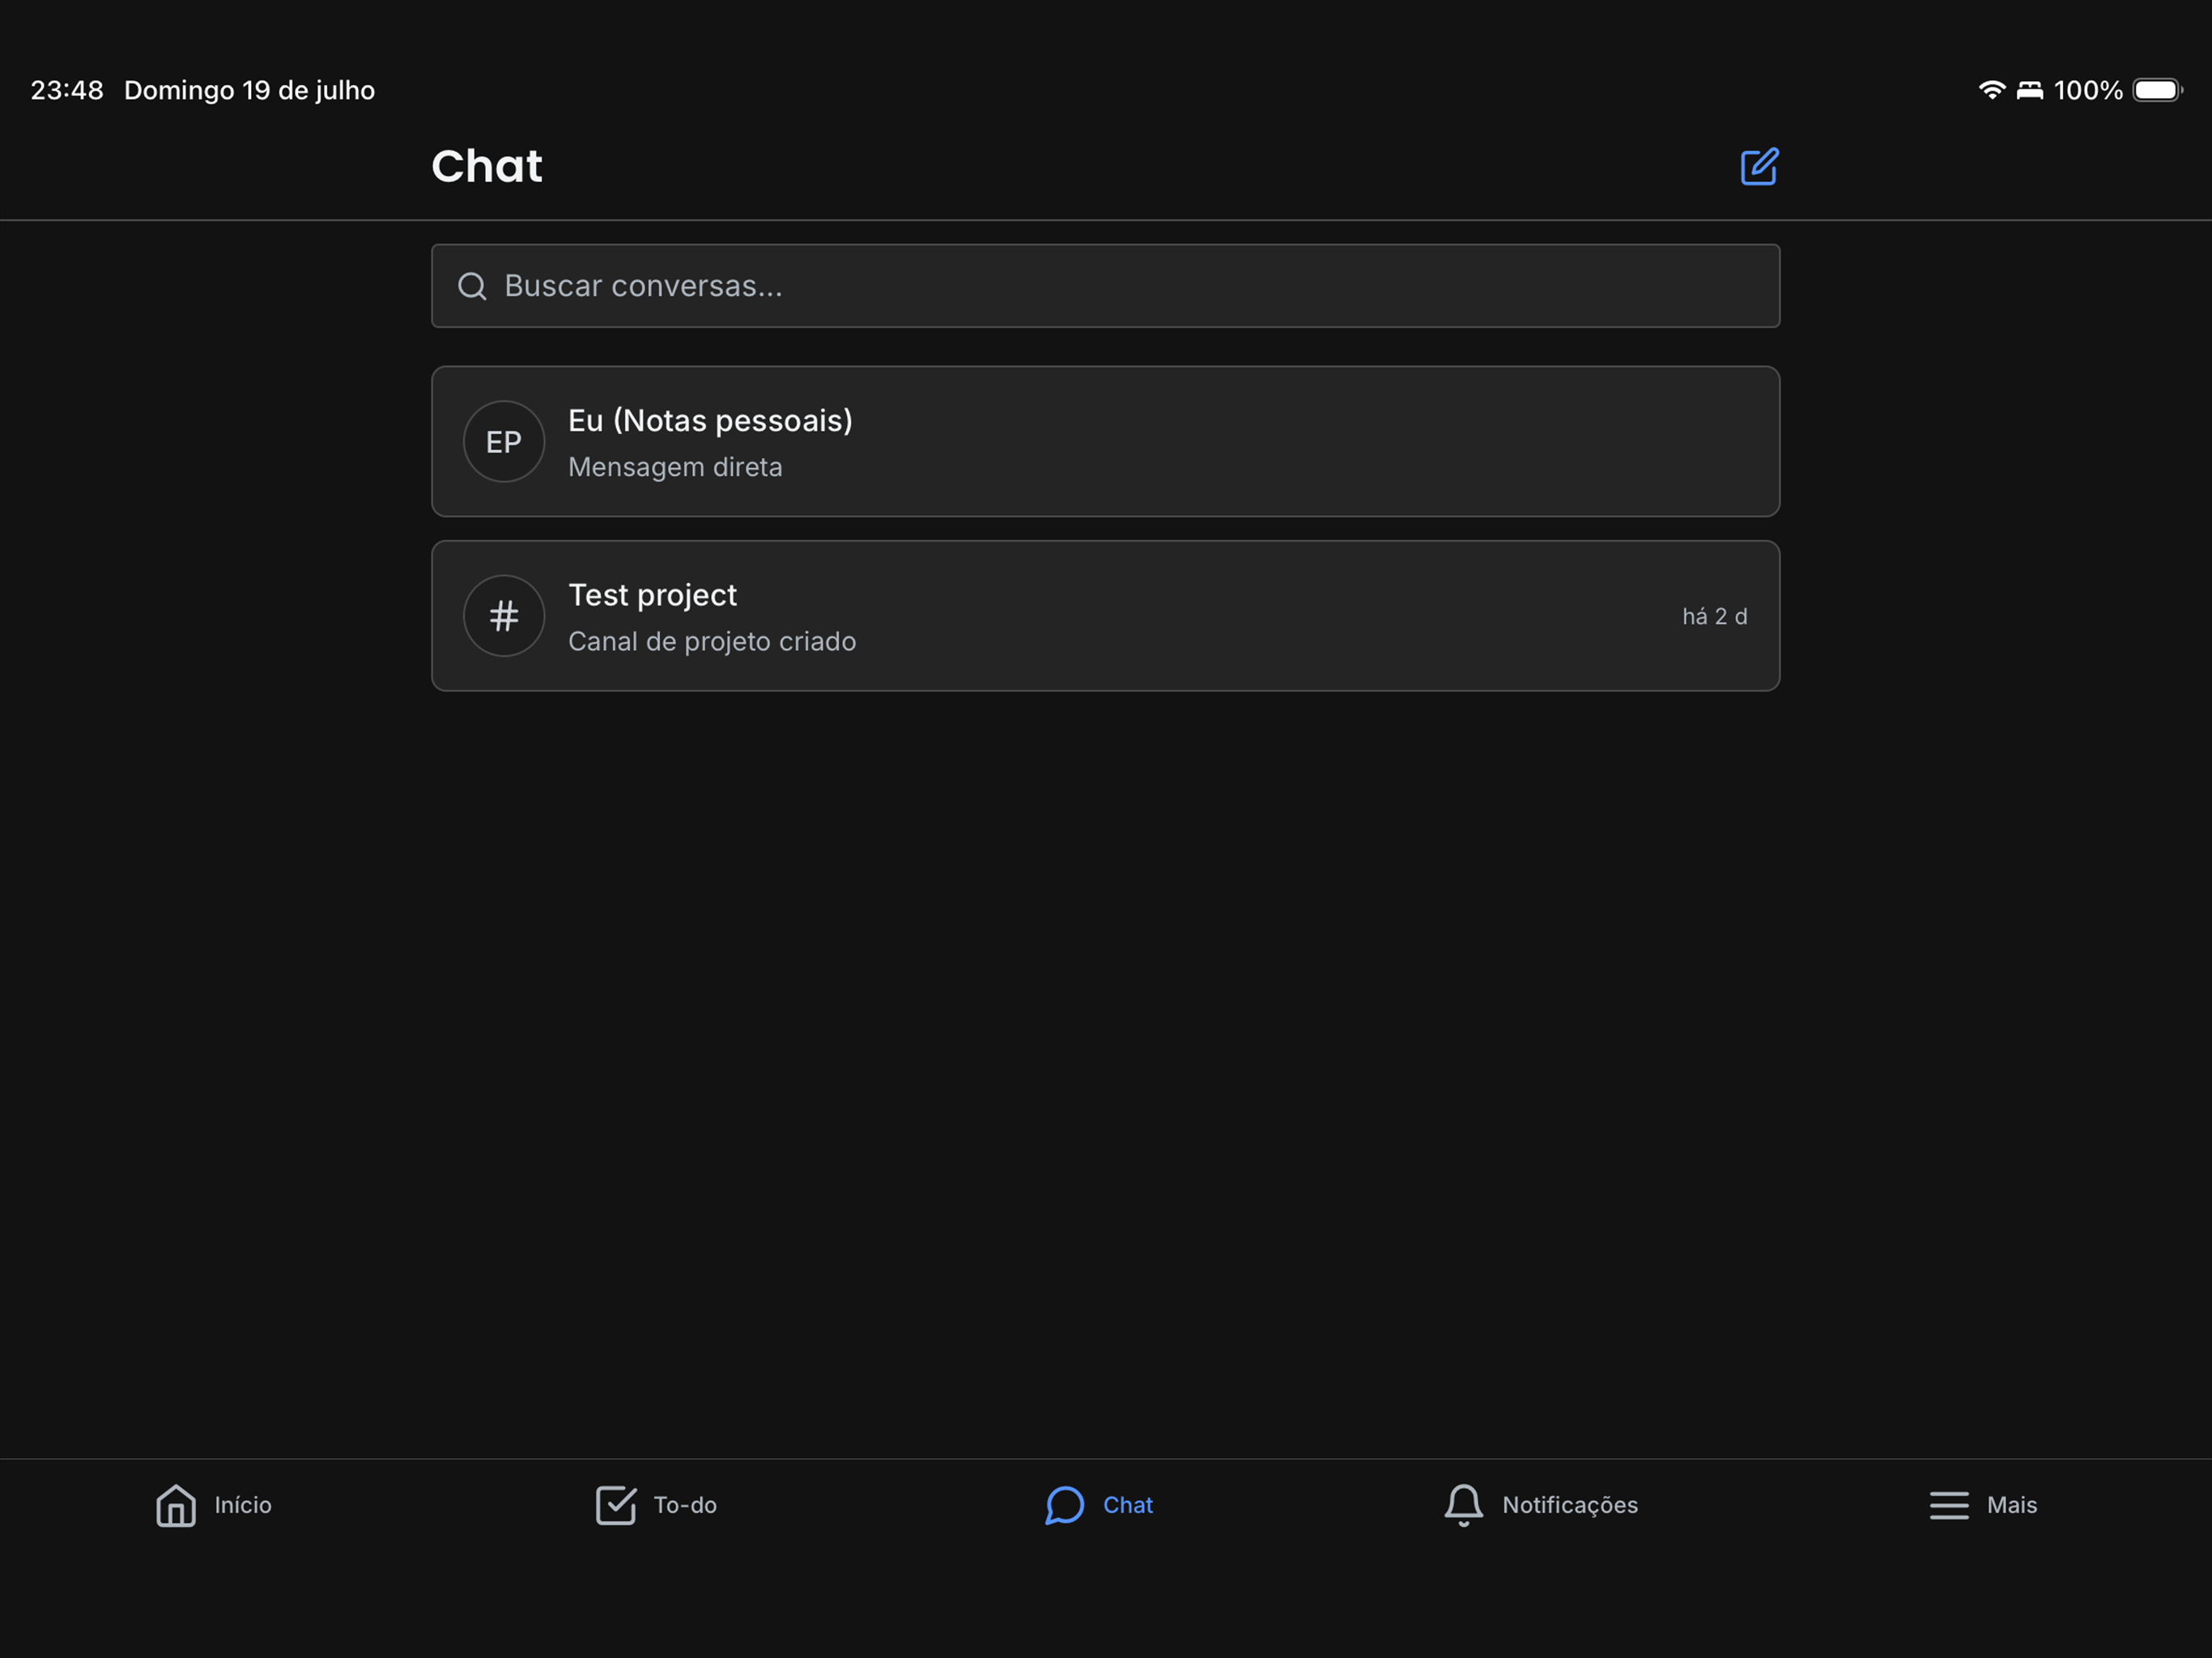Click the há 2 d timestamp
Screen dimensions: 2212x1658
pyautogui.click(x=1714, y=616)
